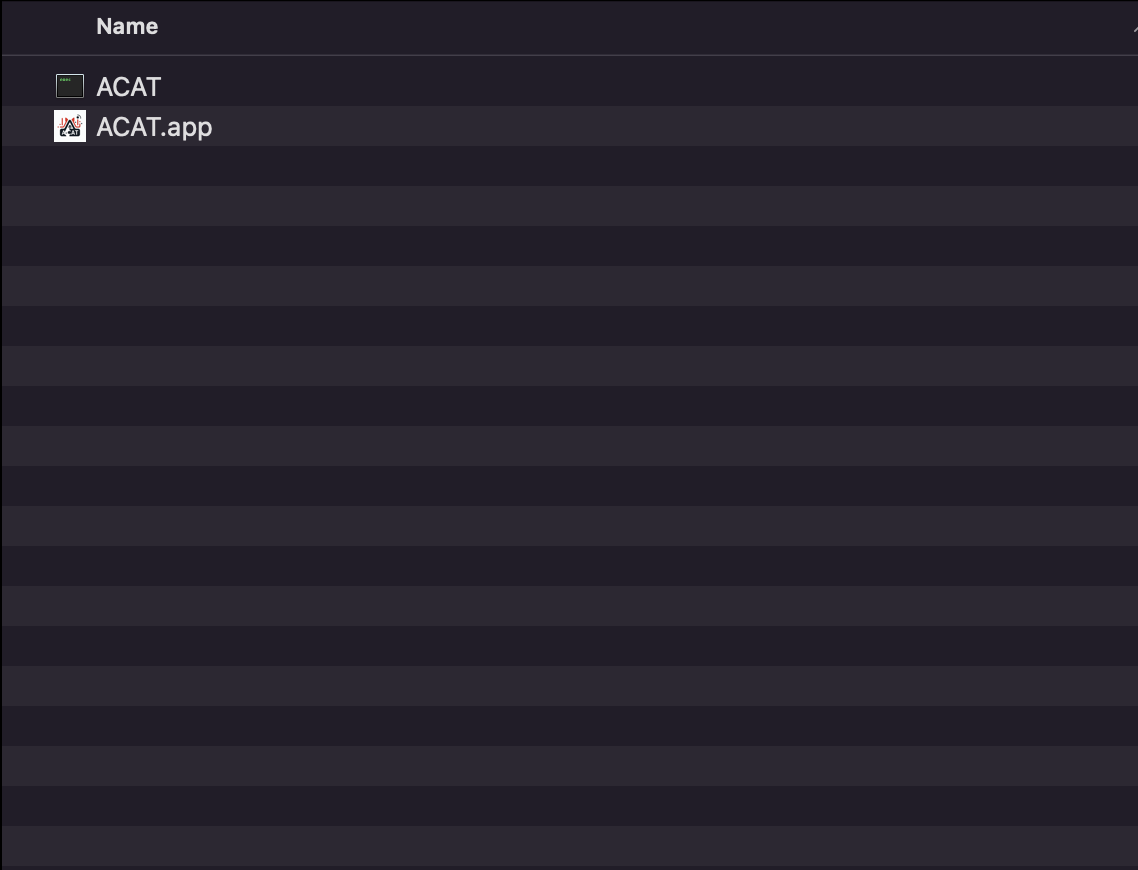The height and width of the screenshot is (870, 1138).
Task: Pick the black terminal-window file thumbnail
Action: (70, 86)
